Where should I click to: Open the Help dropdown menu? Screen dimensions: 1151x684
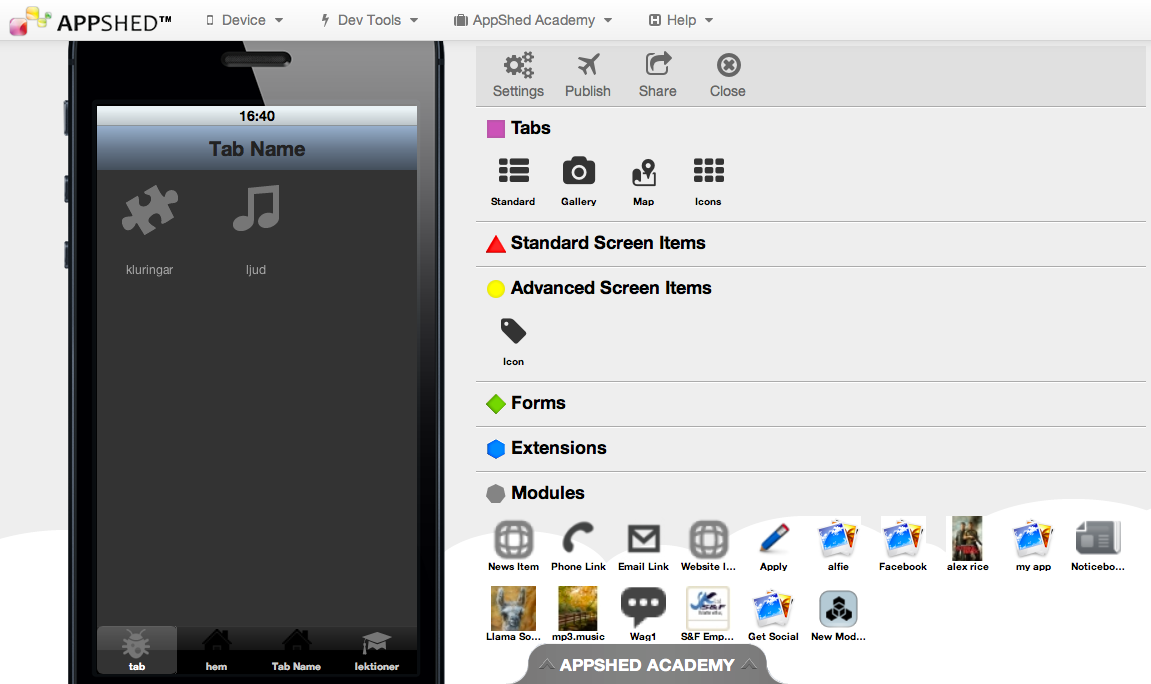pos(681,20)
